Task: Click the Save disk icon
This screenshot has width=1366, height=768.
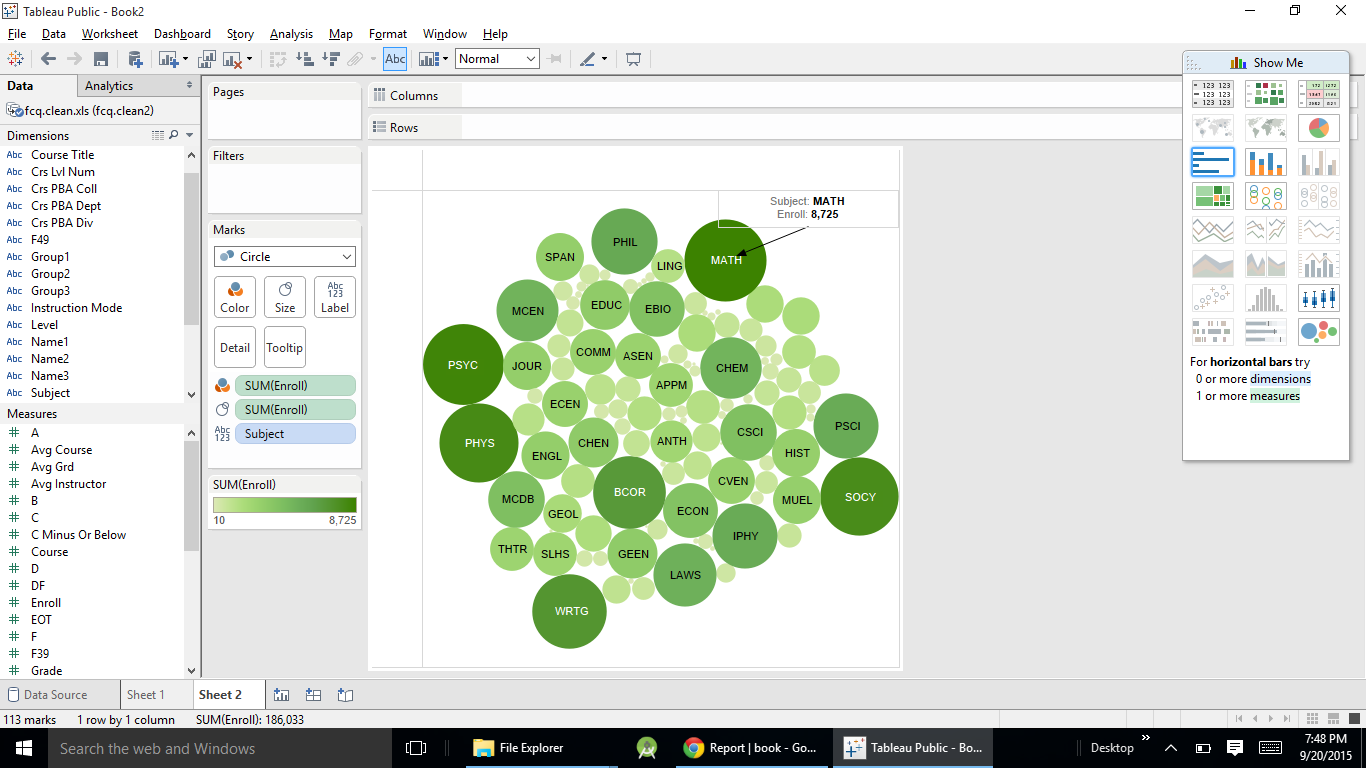Action: tap(101, 59)
